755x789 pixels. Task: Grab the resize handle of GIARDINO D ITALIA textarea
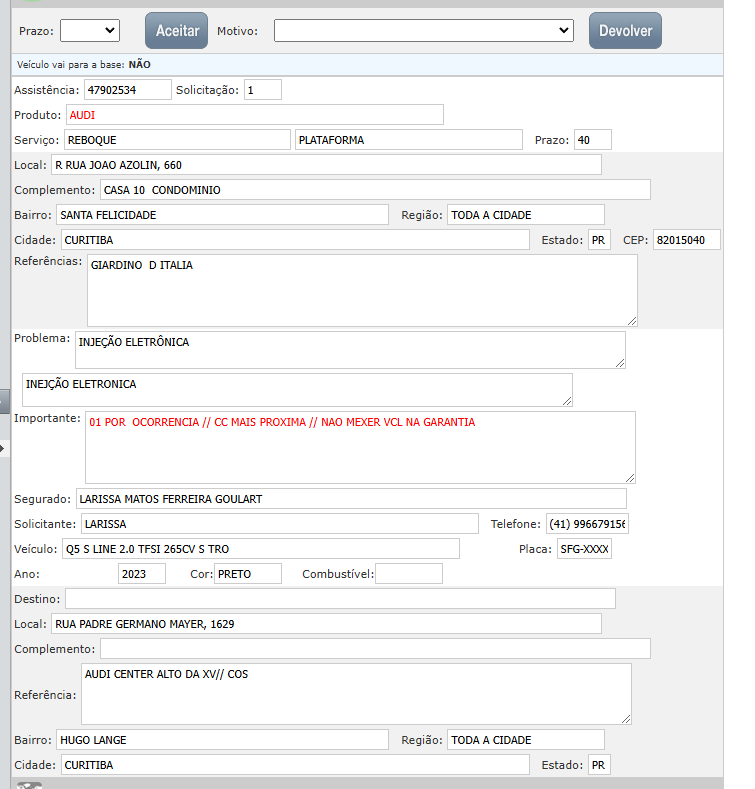pos(631,320)
